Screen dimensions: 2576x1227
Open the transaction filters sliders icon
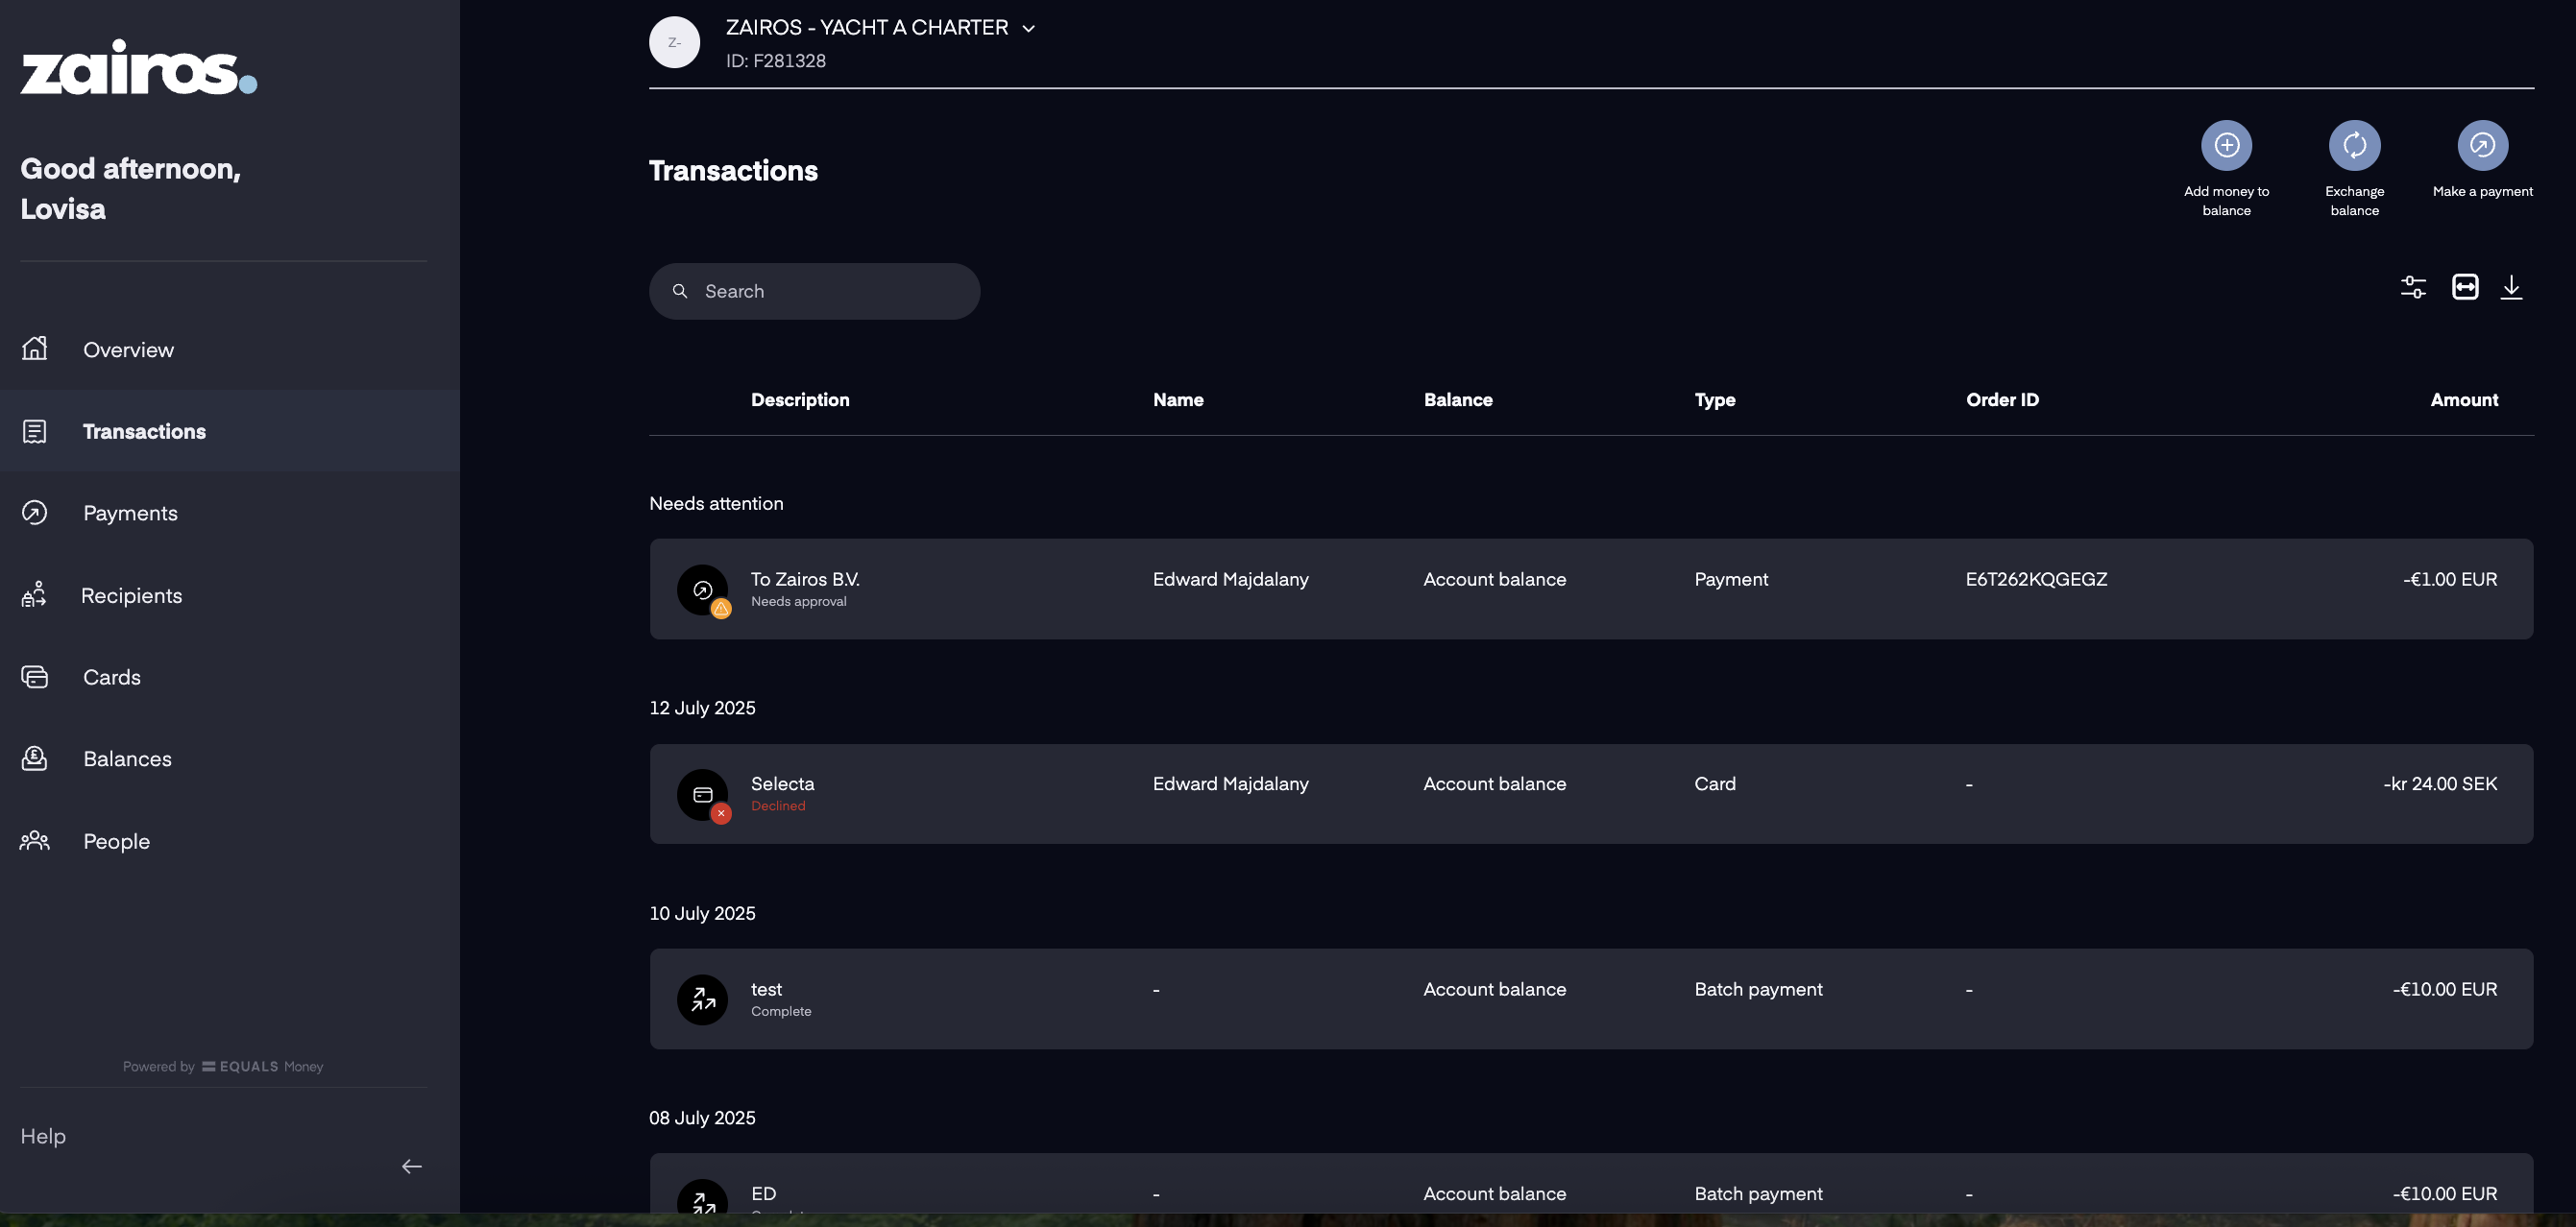click(2413, 288)
